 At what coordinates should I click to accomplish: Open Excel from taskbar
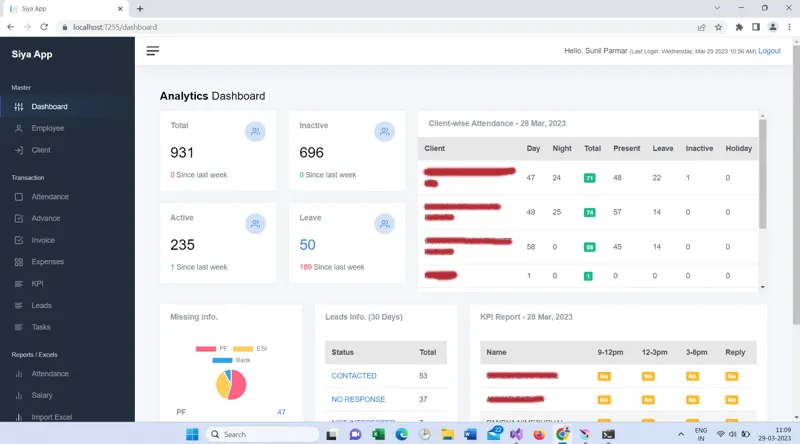pos(378,434)
